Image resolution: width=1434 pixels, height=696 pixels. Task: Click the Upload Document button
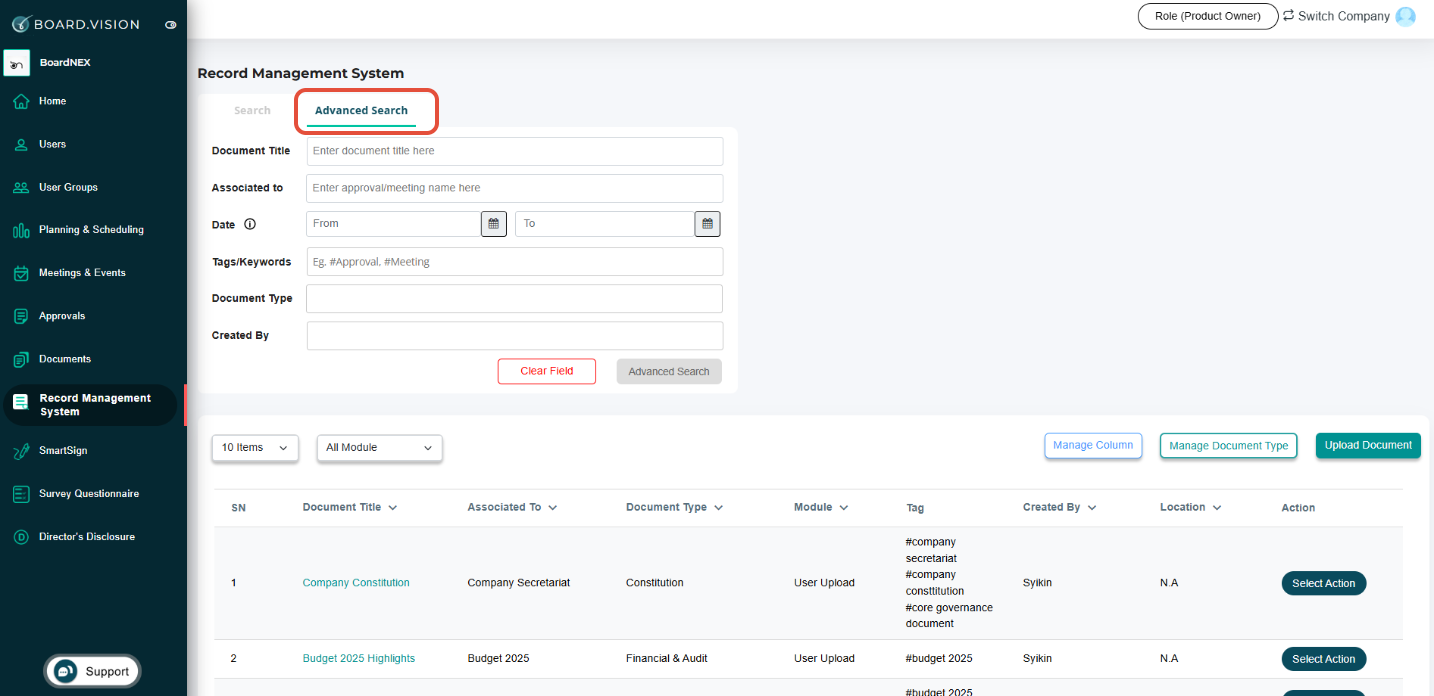point(1368,446)
